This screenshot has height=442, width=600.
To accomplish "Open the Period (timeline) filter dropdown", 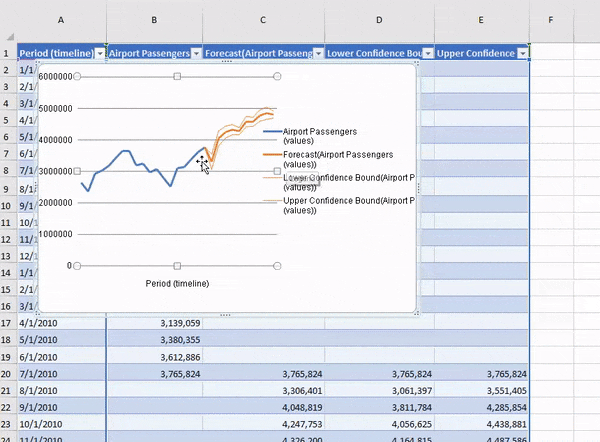I will (100, 54).
